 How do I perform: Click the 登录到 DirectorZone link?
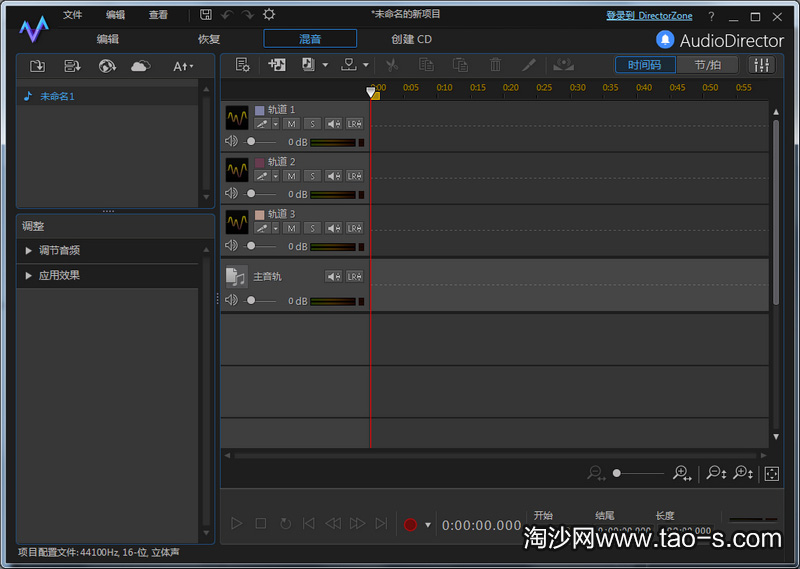(x=647, y=16)
